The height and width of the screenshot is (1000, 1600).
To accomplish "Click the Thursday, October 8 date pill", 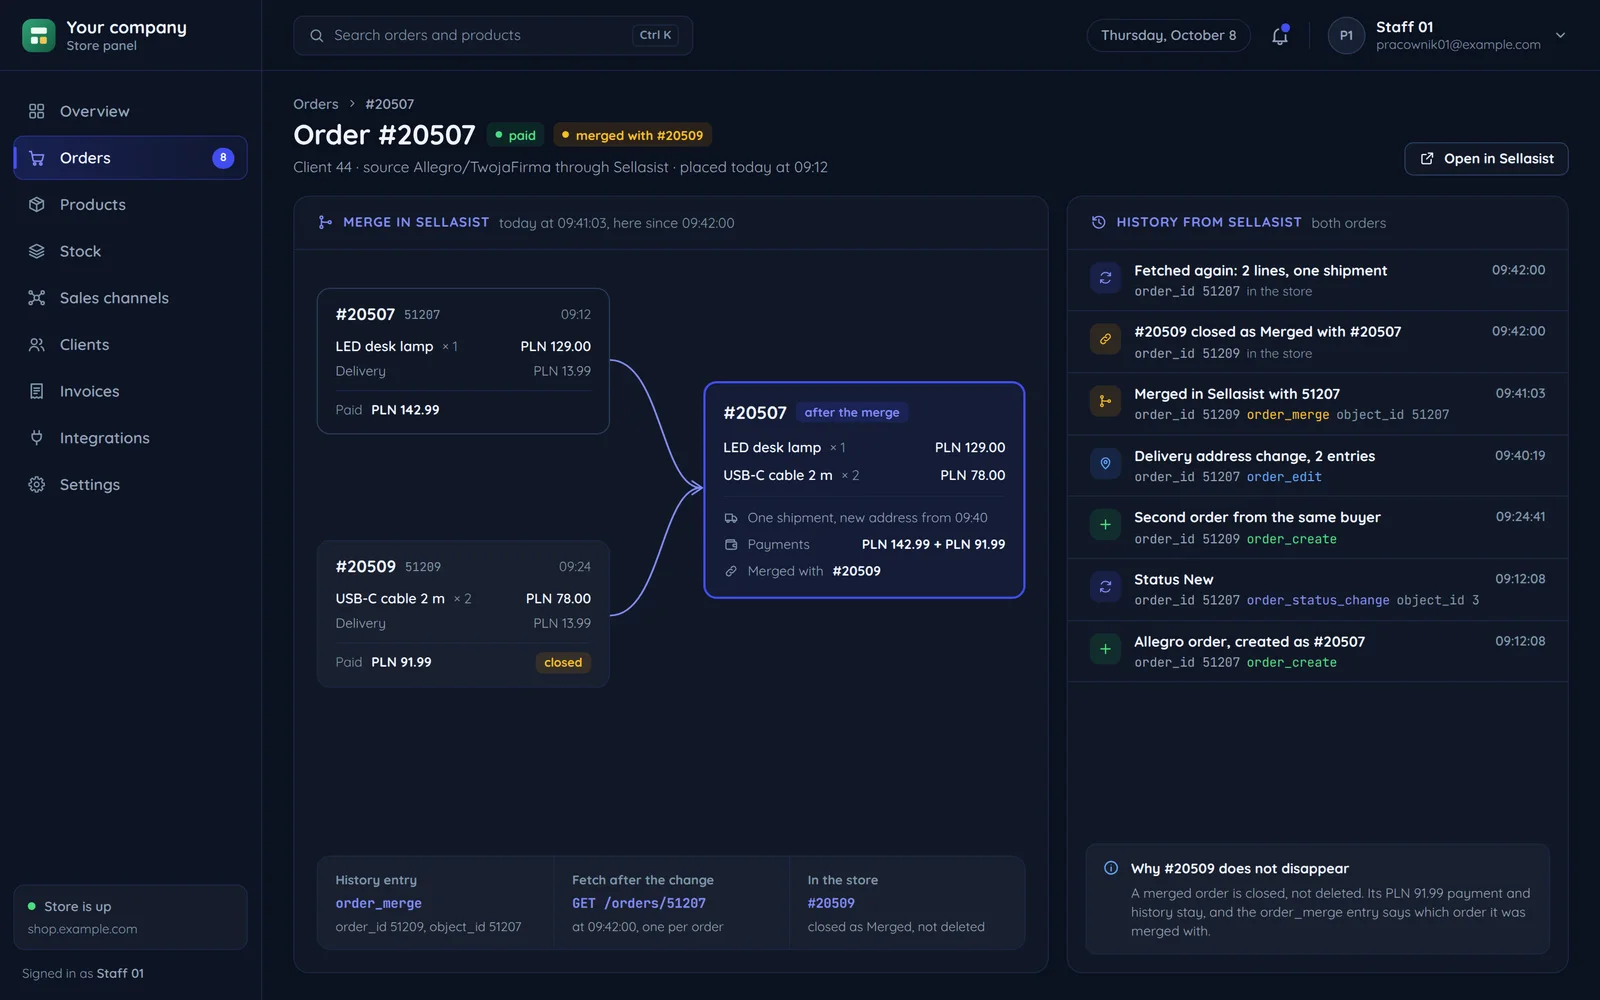I will tap(1168, 35).
